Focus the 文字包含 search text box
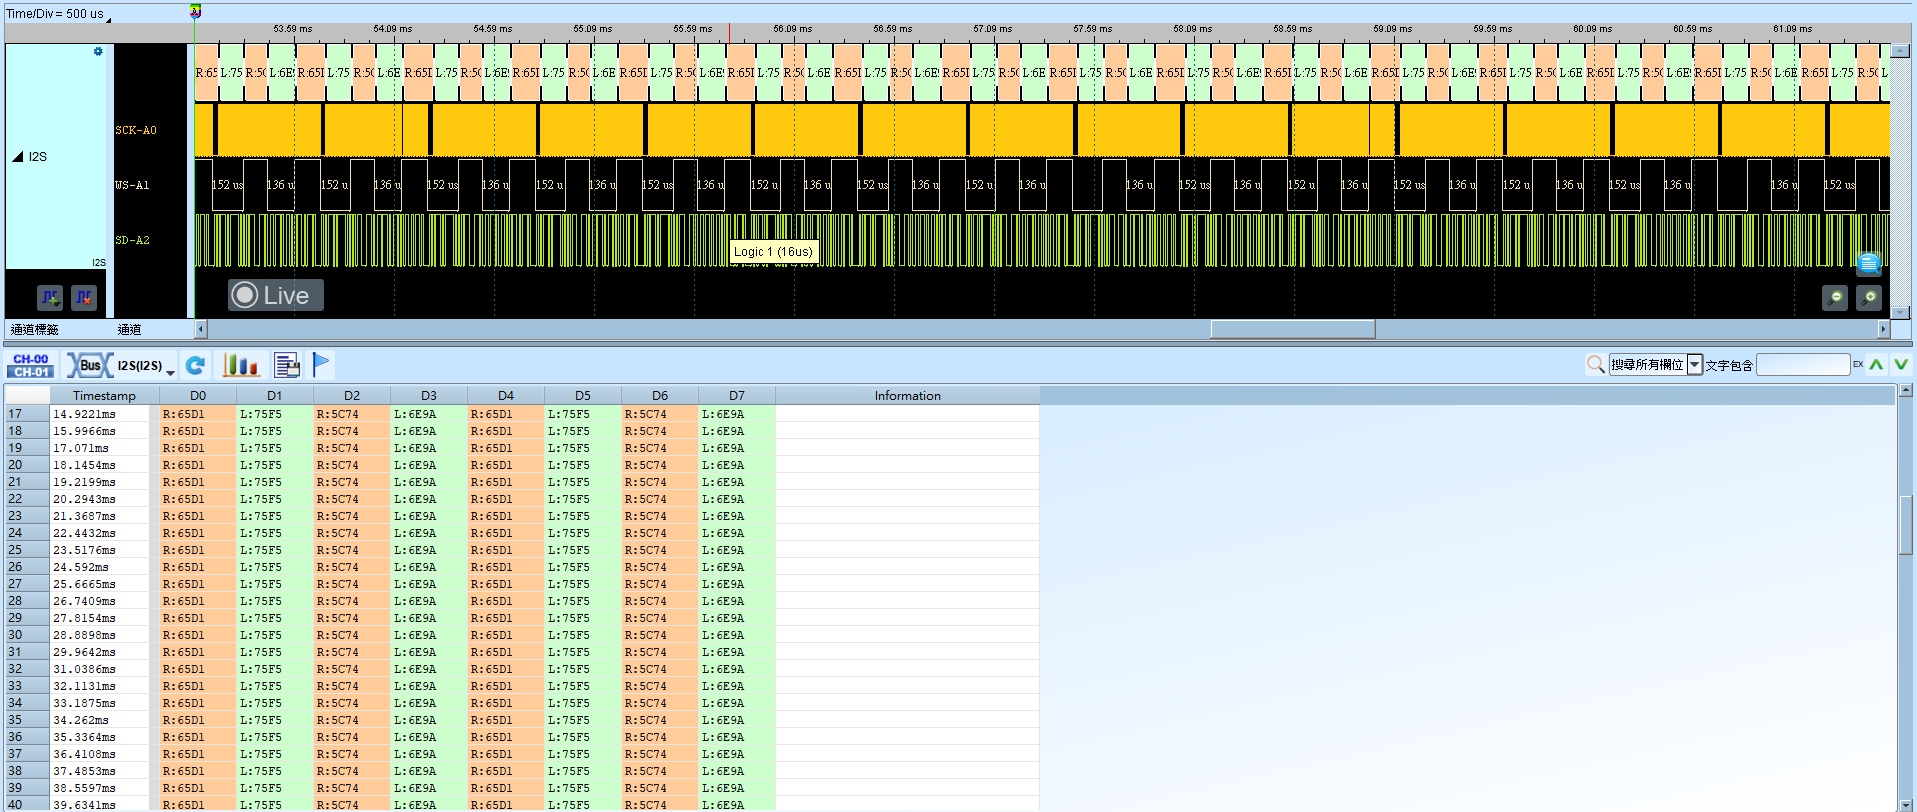Viewport: 1917px width, 812px height. click(1803, 365)
